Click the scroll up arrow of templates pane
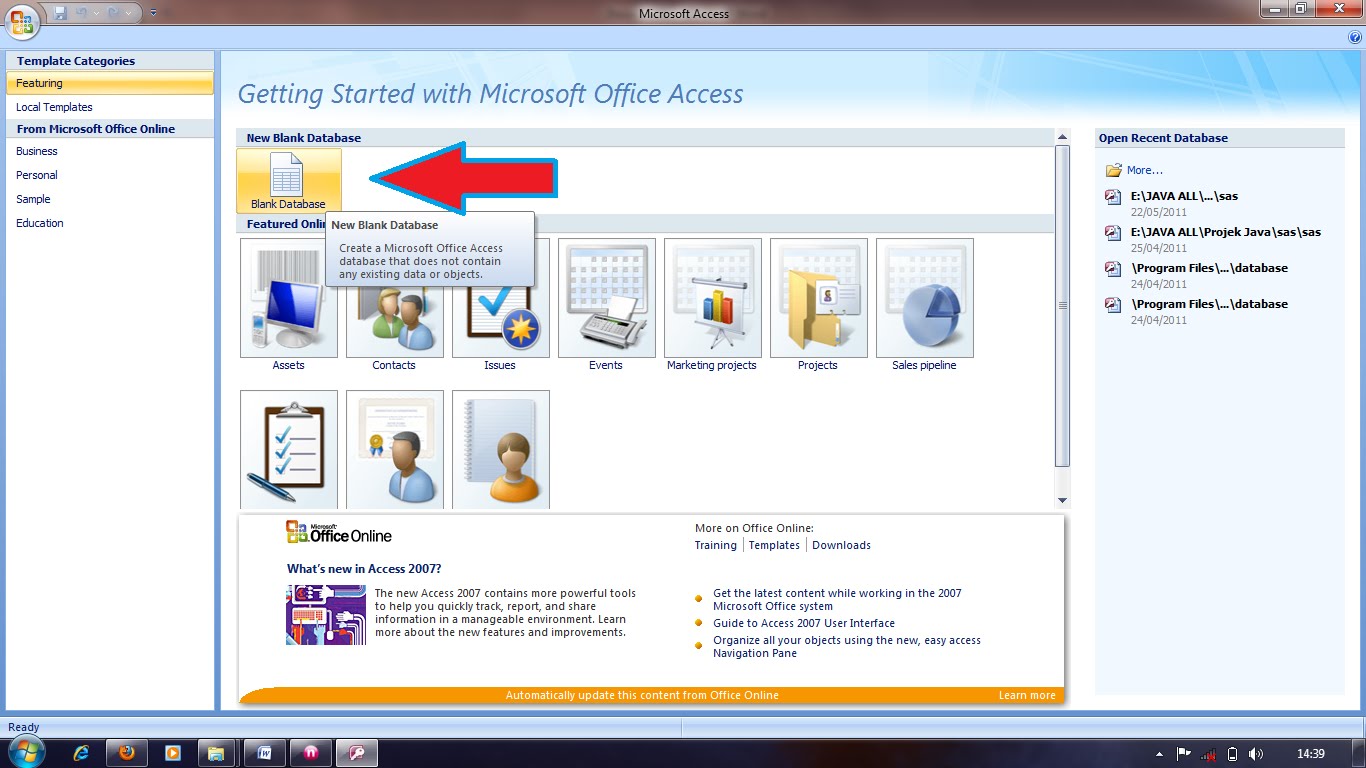The image size is (1366, 768). pos(1063,137)
